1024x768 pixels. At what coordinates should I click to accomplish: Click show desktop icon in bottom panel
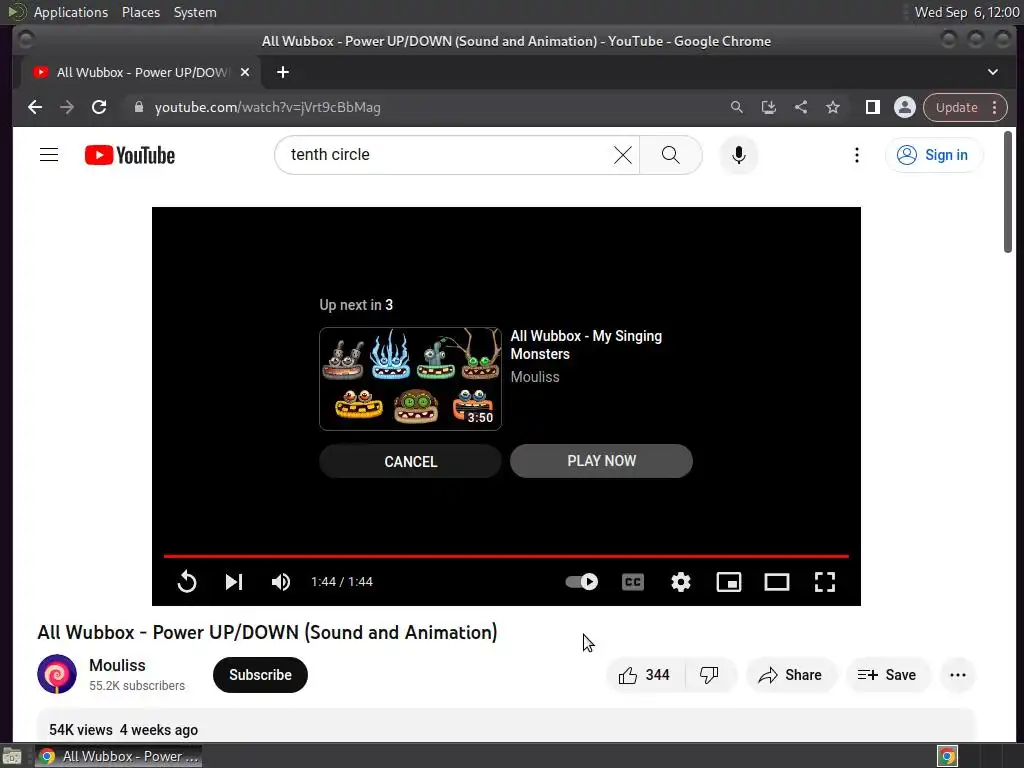[x=12, y=756]
